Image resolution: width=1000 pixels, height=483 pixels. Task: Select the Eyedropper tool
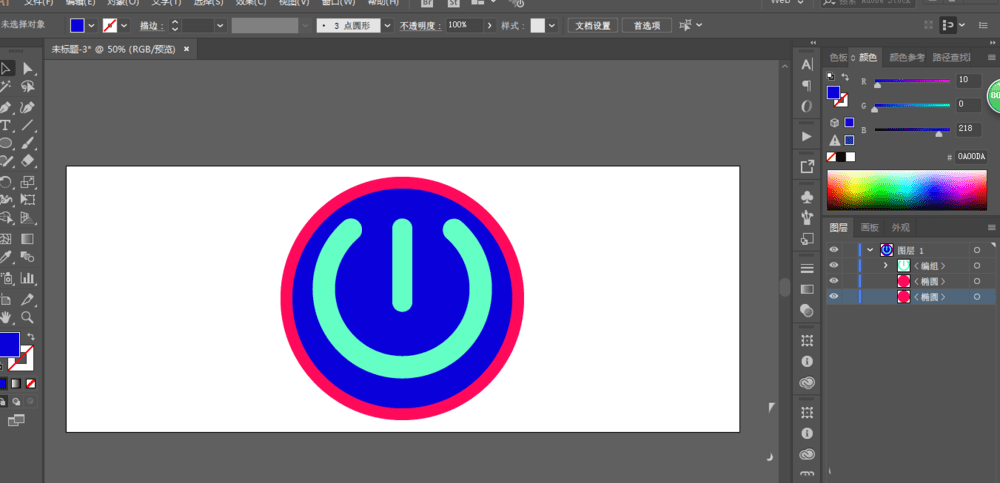click(6, 257)
